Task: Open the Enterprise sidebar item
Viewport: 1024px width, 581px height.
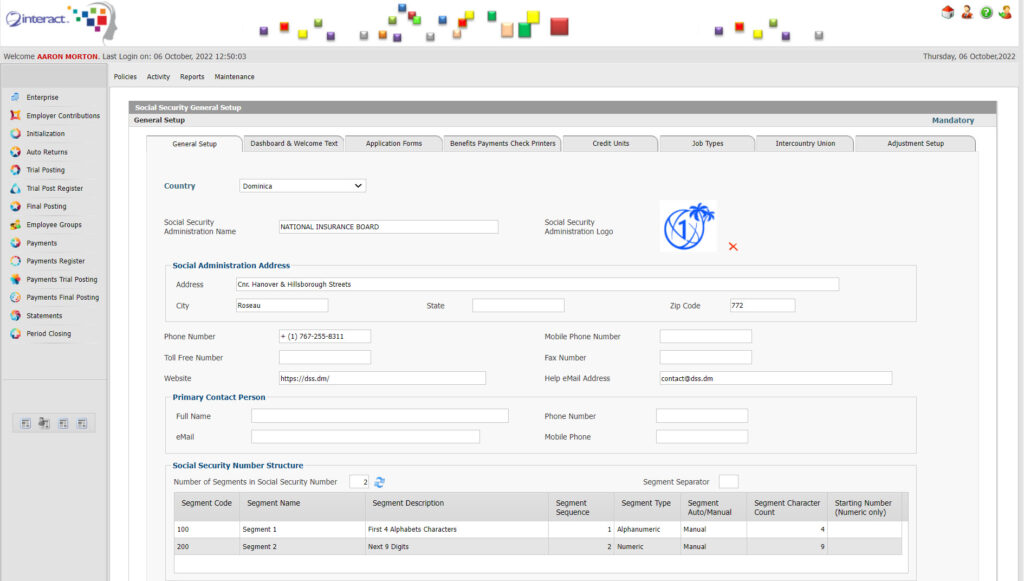Action: (x=42, y=97)
